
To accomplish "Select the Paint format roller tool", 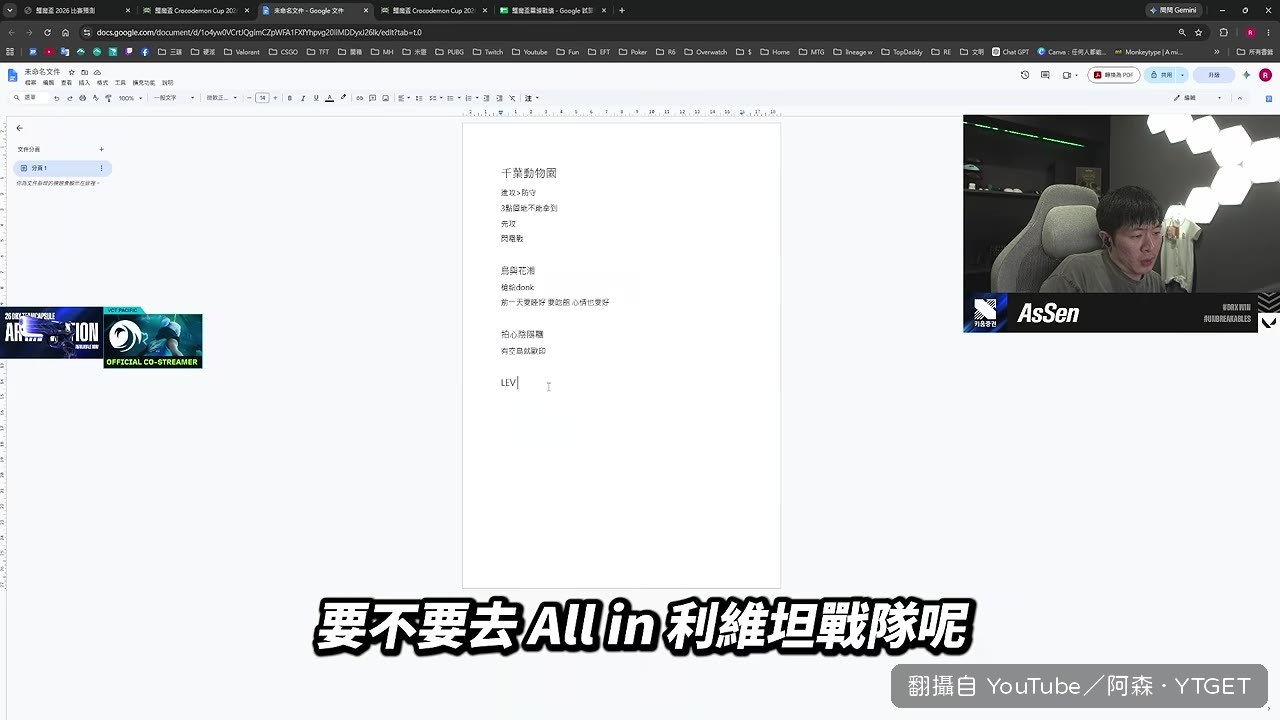I will 108,98.
